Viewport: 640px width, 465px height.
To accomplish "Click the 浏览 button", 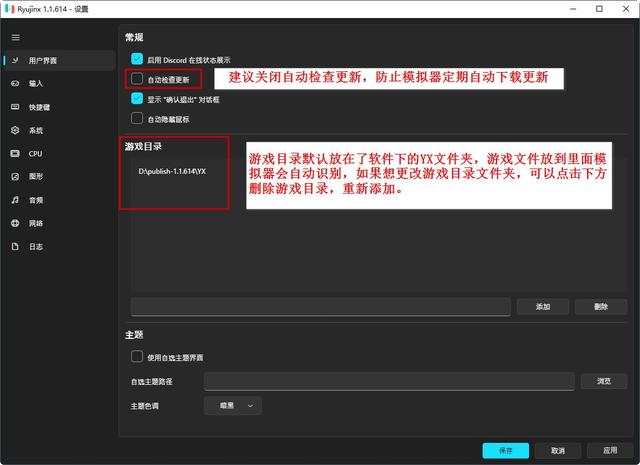I will click(x=604, y=381).
